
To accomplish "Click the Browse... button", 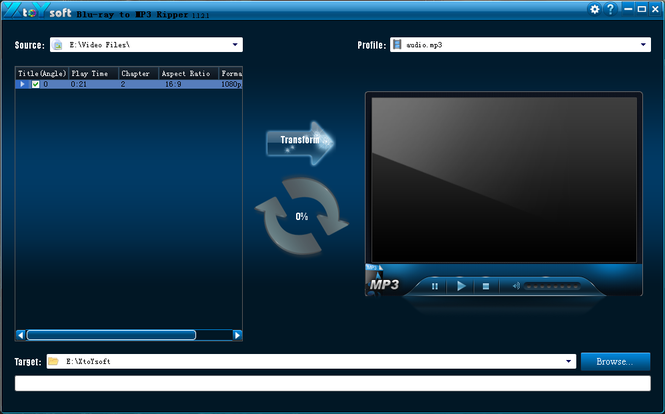I will tap(615, 361).
